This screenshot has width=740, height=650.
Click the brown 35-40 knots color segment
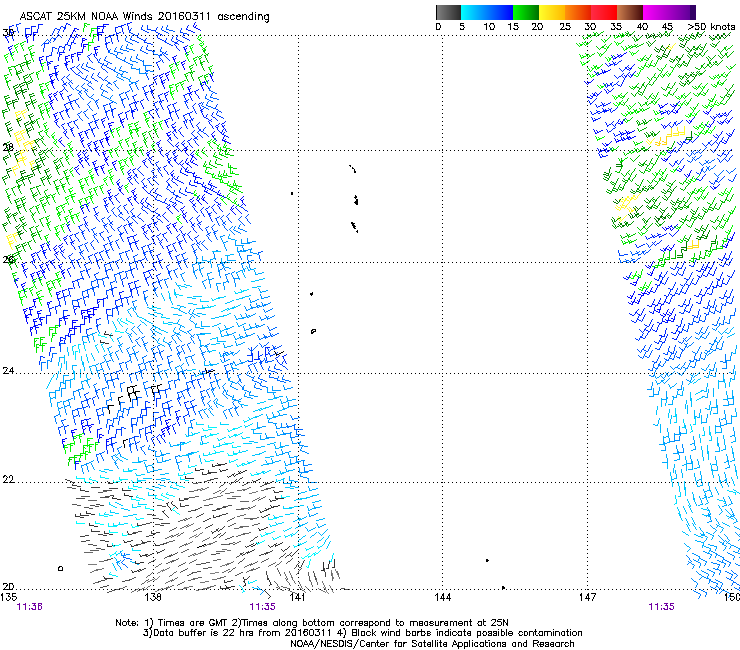(x=630, y=12)
